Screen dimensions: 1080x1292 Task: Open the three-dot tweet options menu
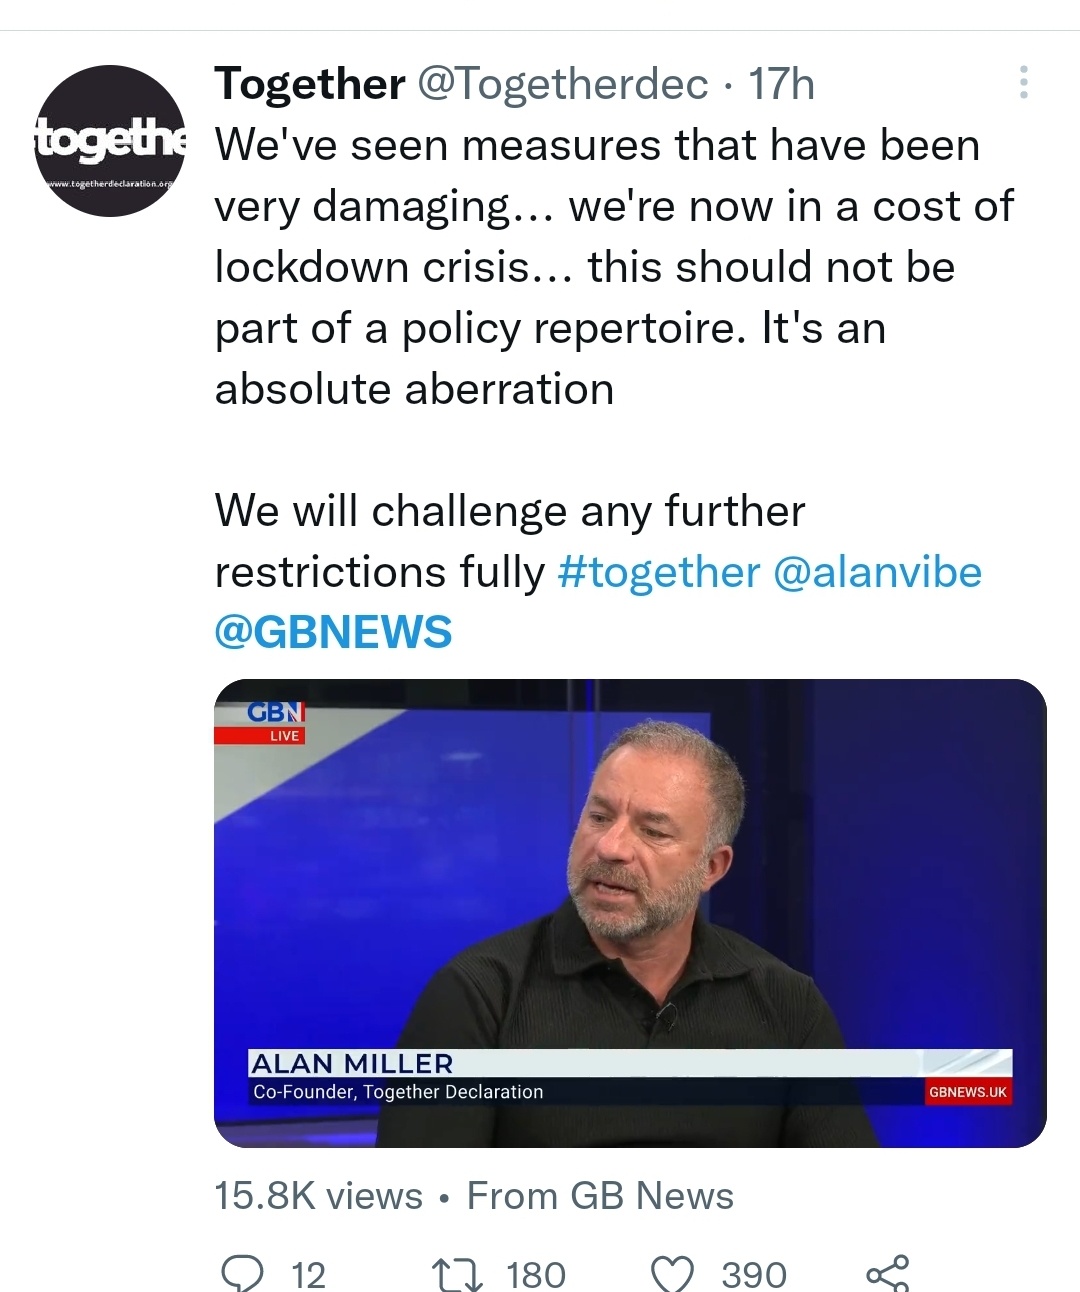1023,83
